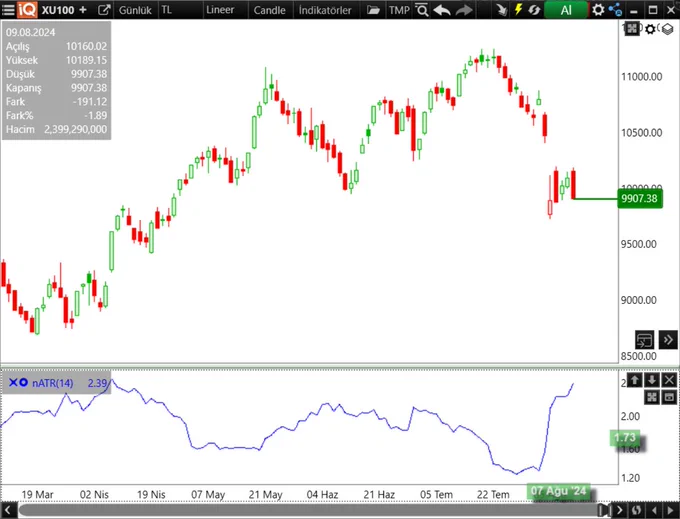The width and height of the screenshot is (680, 519).
Task: Click the grid layout icon above price axis
Action: click(632, 29)
